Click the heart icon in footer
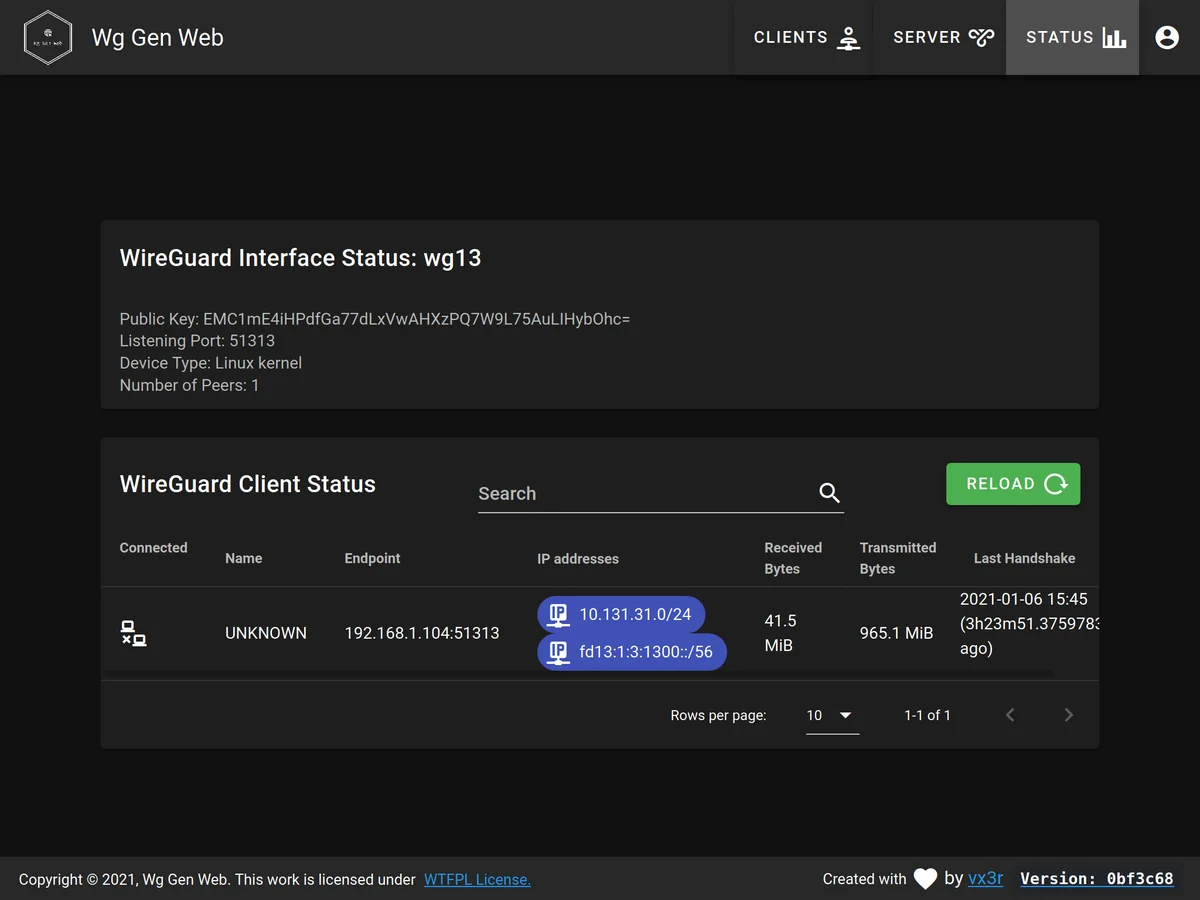Image resolution: width=1200 pixels, height=900 pixels. [x=925, y=879]
